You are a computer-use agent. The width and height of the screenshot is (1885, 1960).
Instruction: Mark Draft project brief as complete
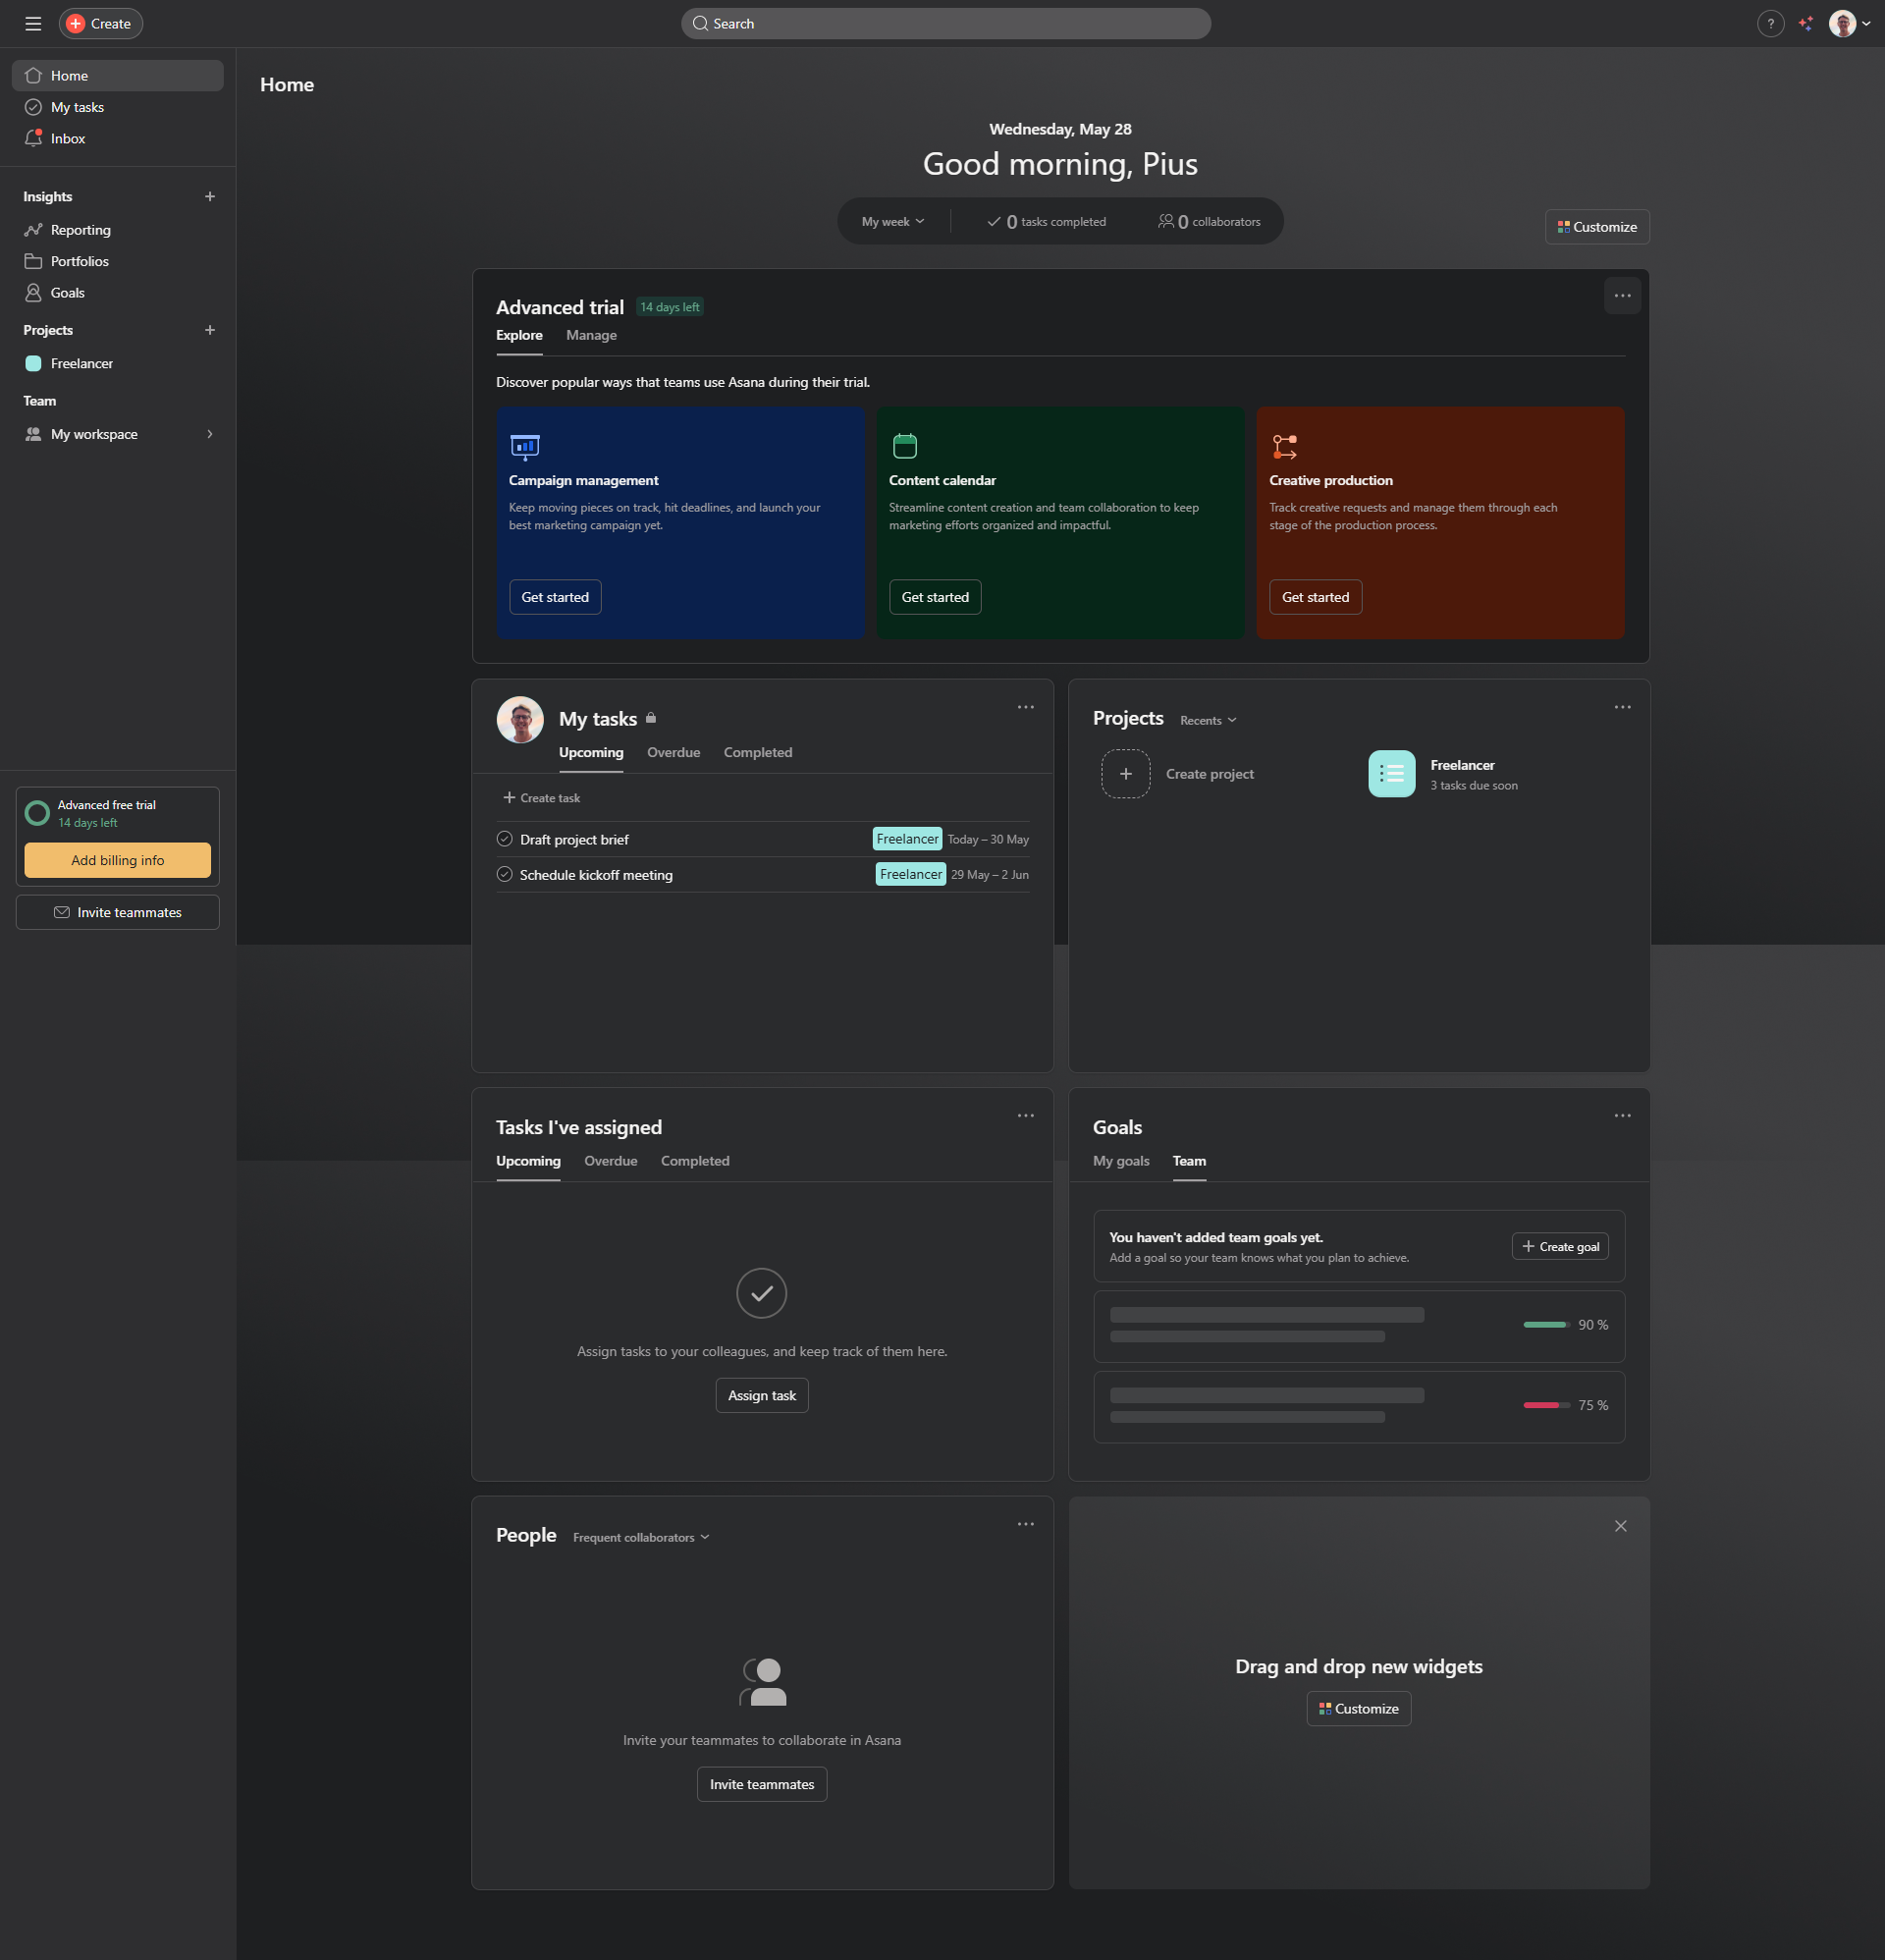(x=504, y=839)
